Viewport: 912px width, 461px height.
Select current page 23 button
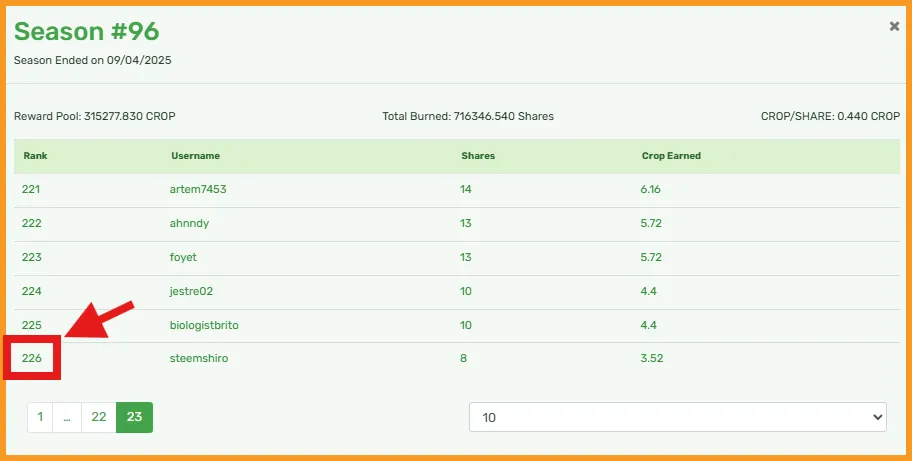134,417
